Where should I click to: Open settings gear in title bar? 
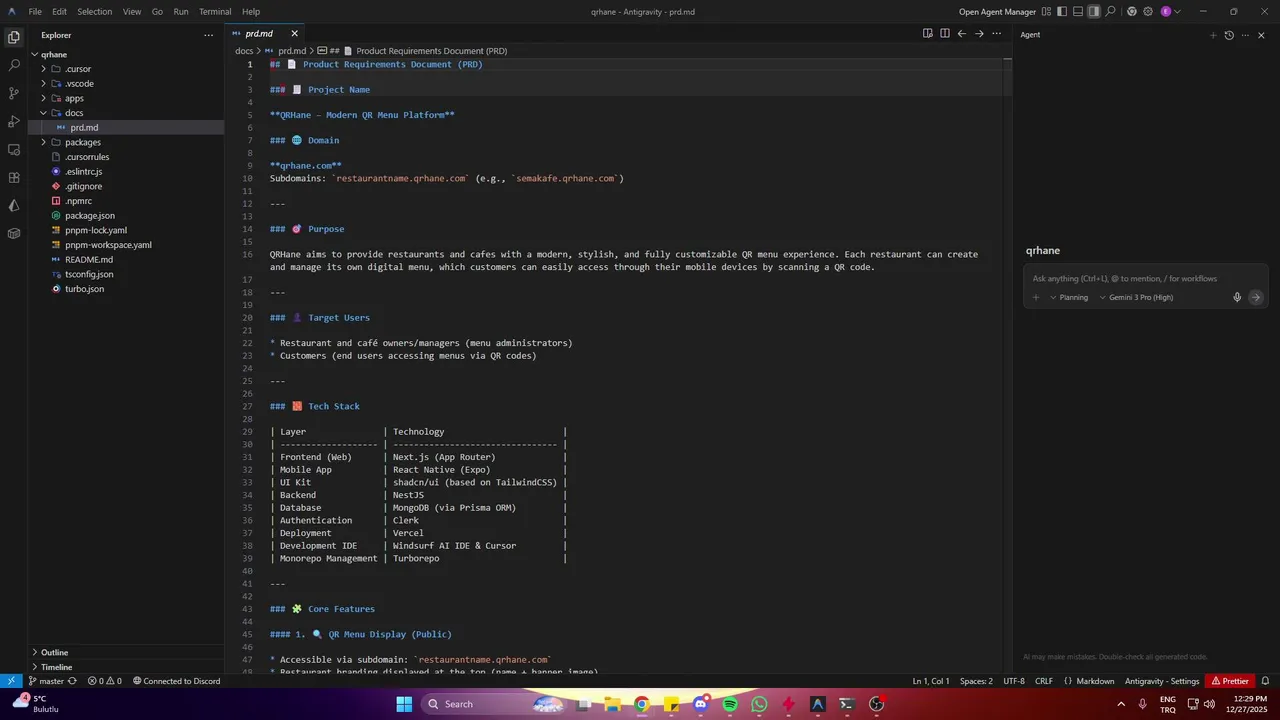(x=1148, y=12)
